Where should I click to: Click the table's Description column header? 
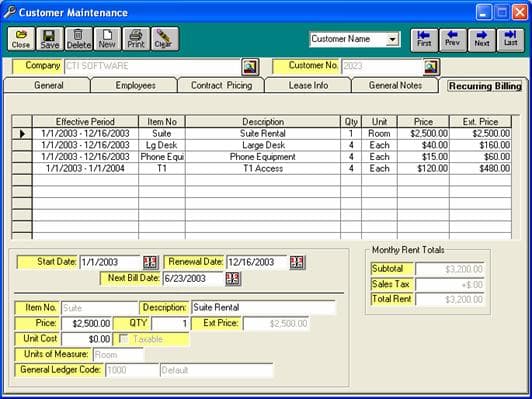tap(263, 121)
